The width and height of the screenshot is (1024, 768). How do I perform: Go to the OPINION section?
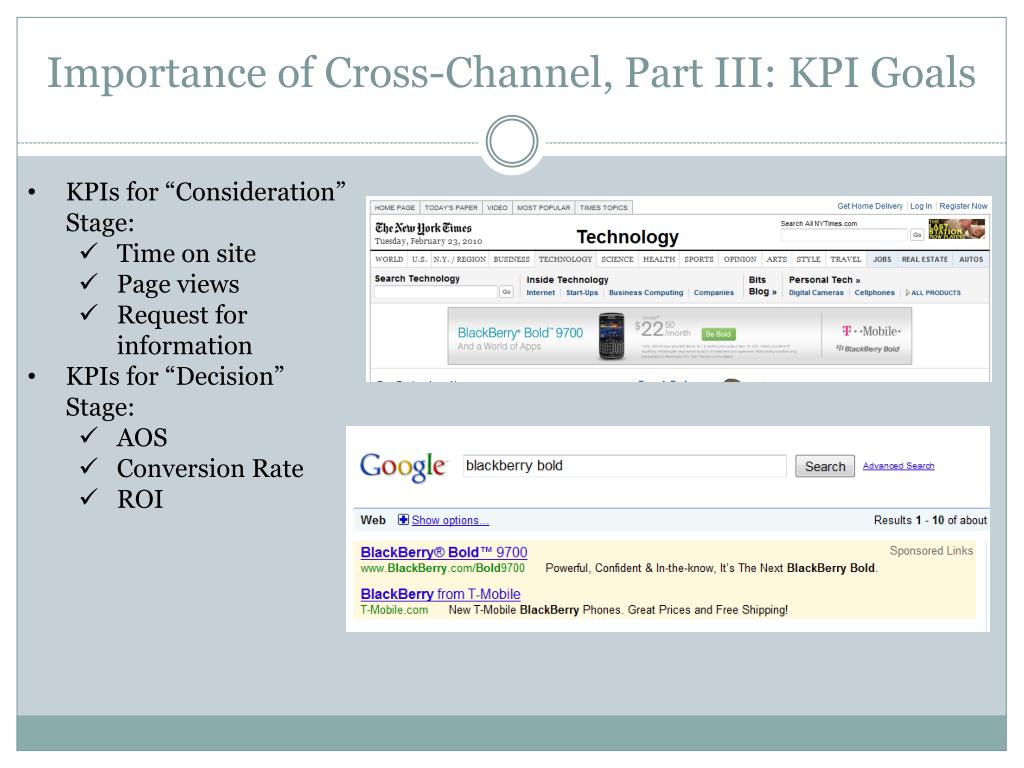click(x=740, y=259)
